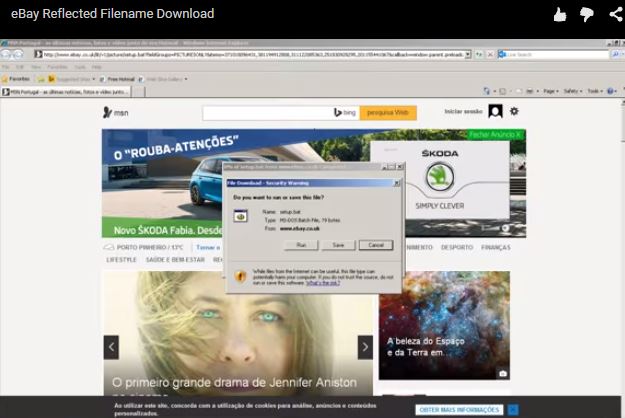Advance to next carousel slide arrow
625x418 pixels.
tap(366, 347)
